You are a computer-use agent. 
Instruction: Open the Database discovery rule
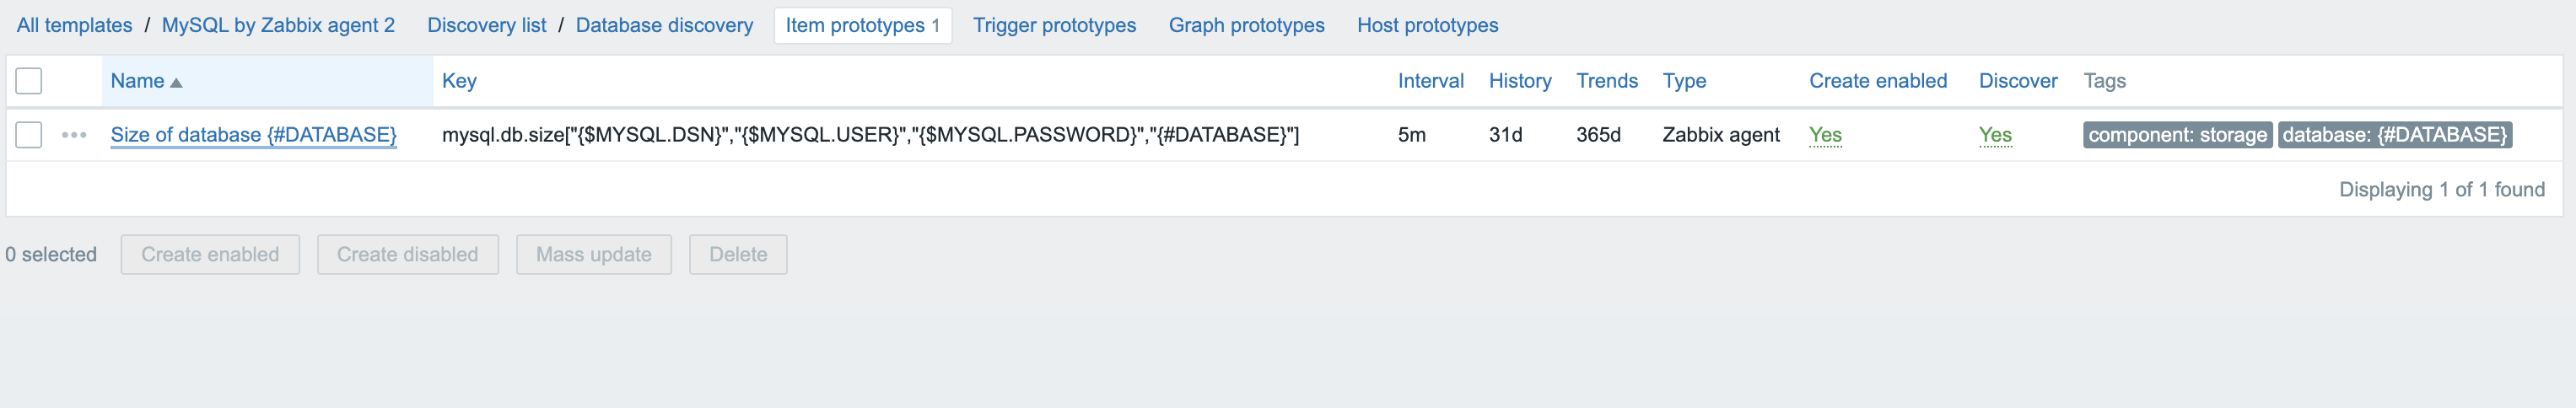(664, 25)
